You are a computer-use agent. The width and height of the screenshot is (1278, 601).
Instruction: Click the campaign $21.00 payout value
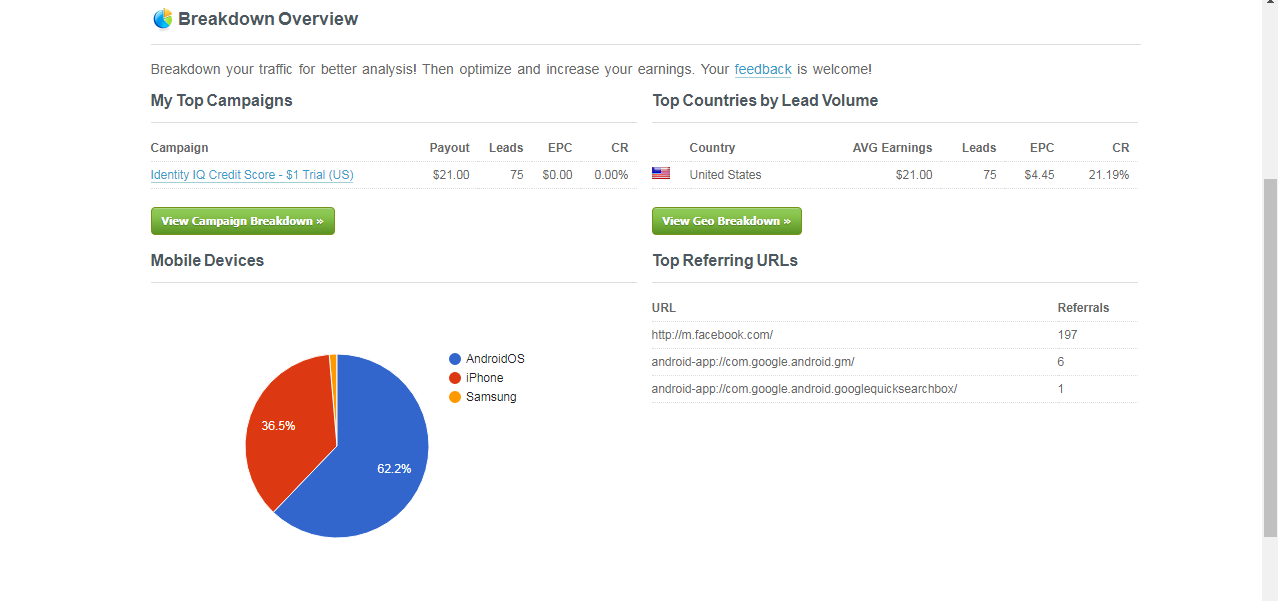point(451,175)
